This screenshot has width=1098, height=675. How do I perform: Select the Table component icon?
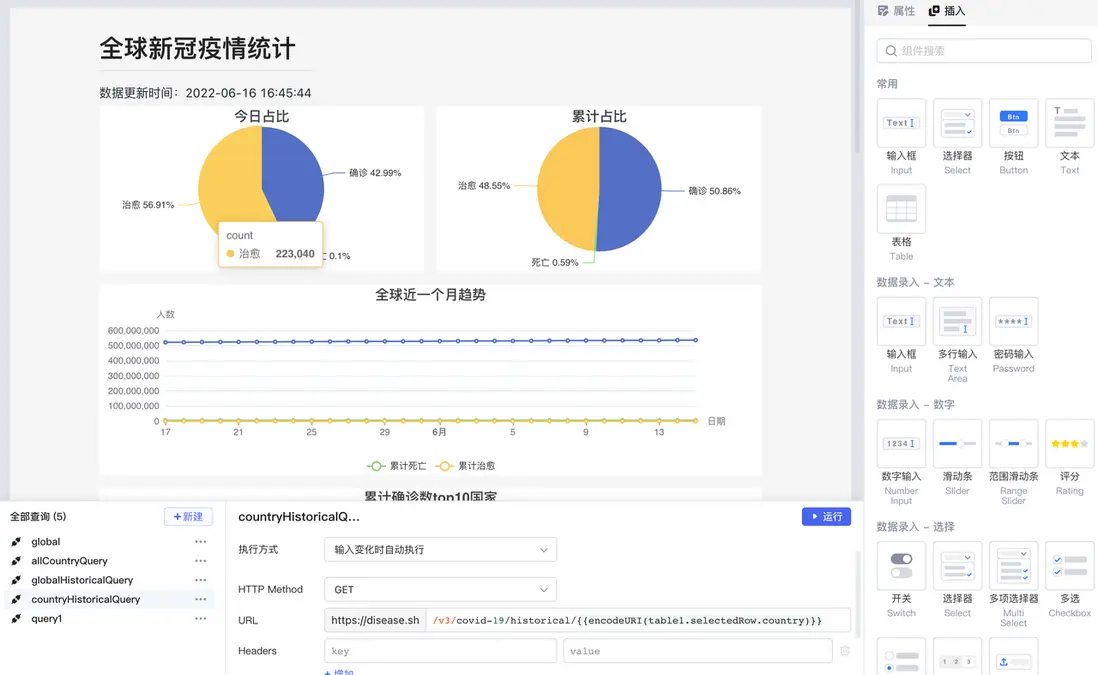(901, 209)
